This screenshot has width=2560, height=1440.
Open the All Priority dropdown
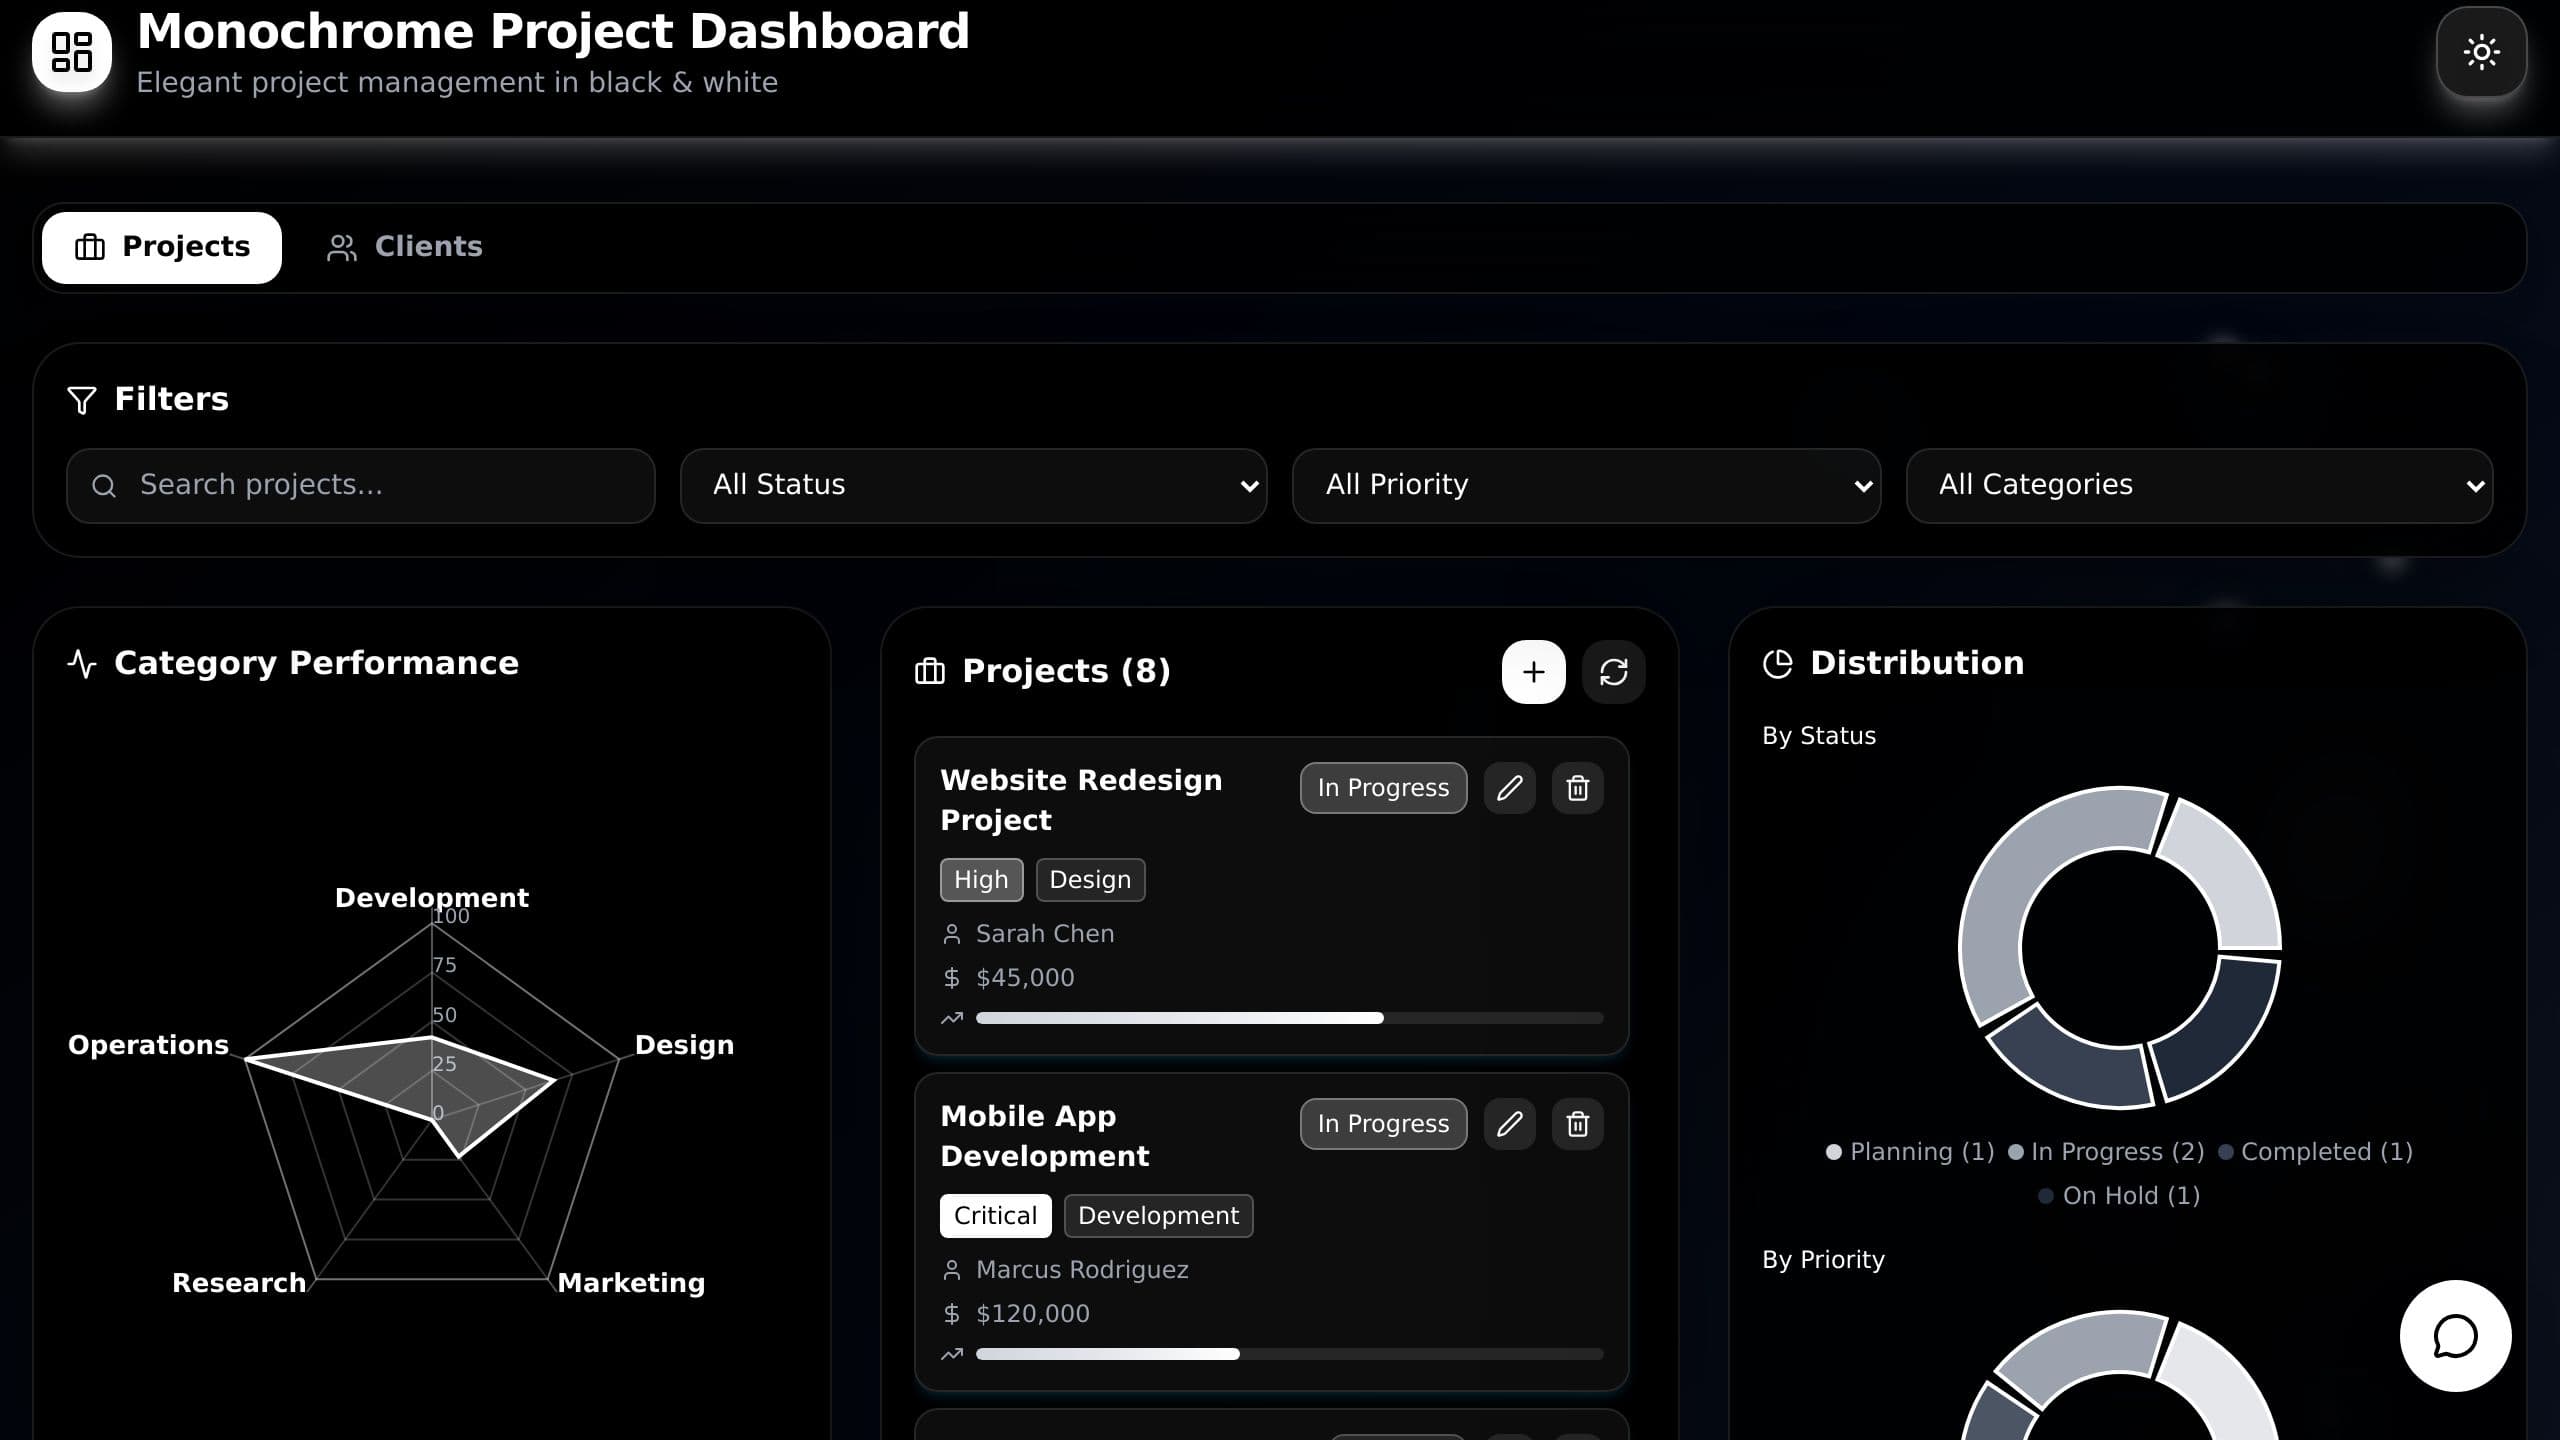1587,486
